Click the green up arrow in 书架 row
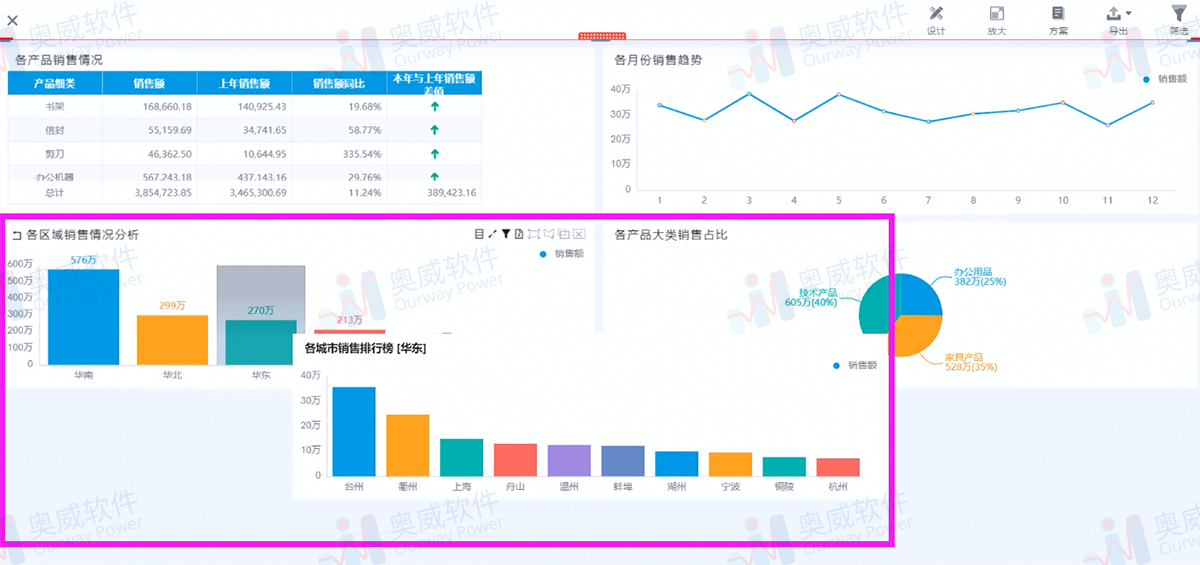 coord(434,106)
